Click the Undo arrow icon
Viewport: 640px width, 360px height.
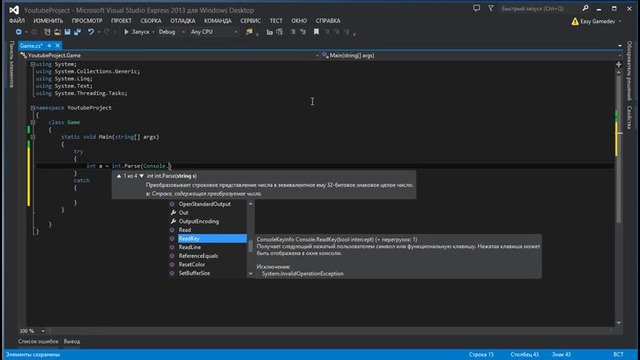click(91, 32)
